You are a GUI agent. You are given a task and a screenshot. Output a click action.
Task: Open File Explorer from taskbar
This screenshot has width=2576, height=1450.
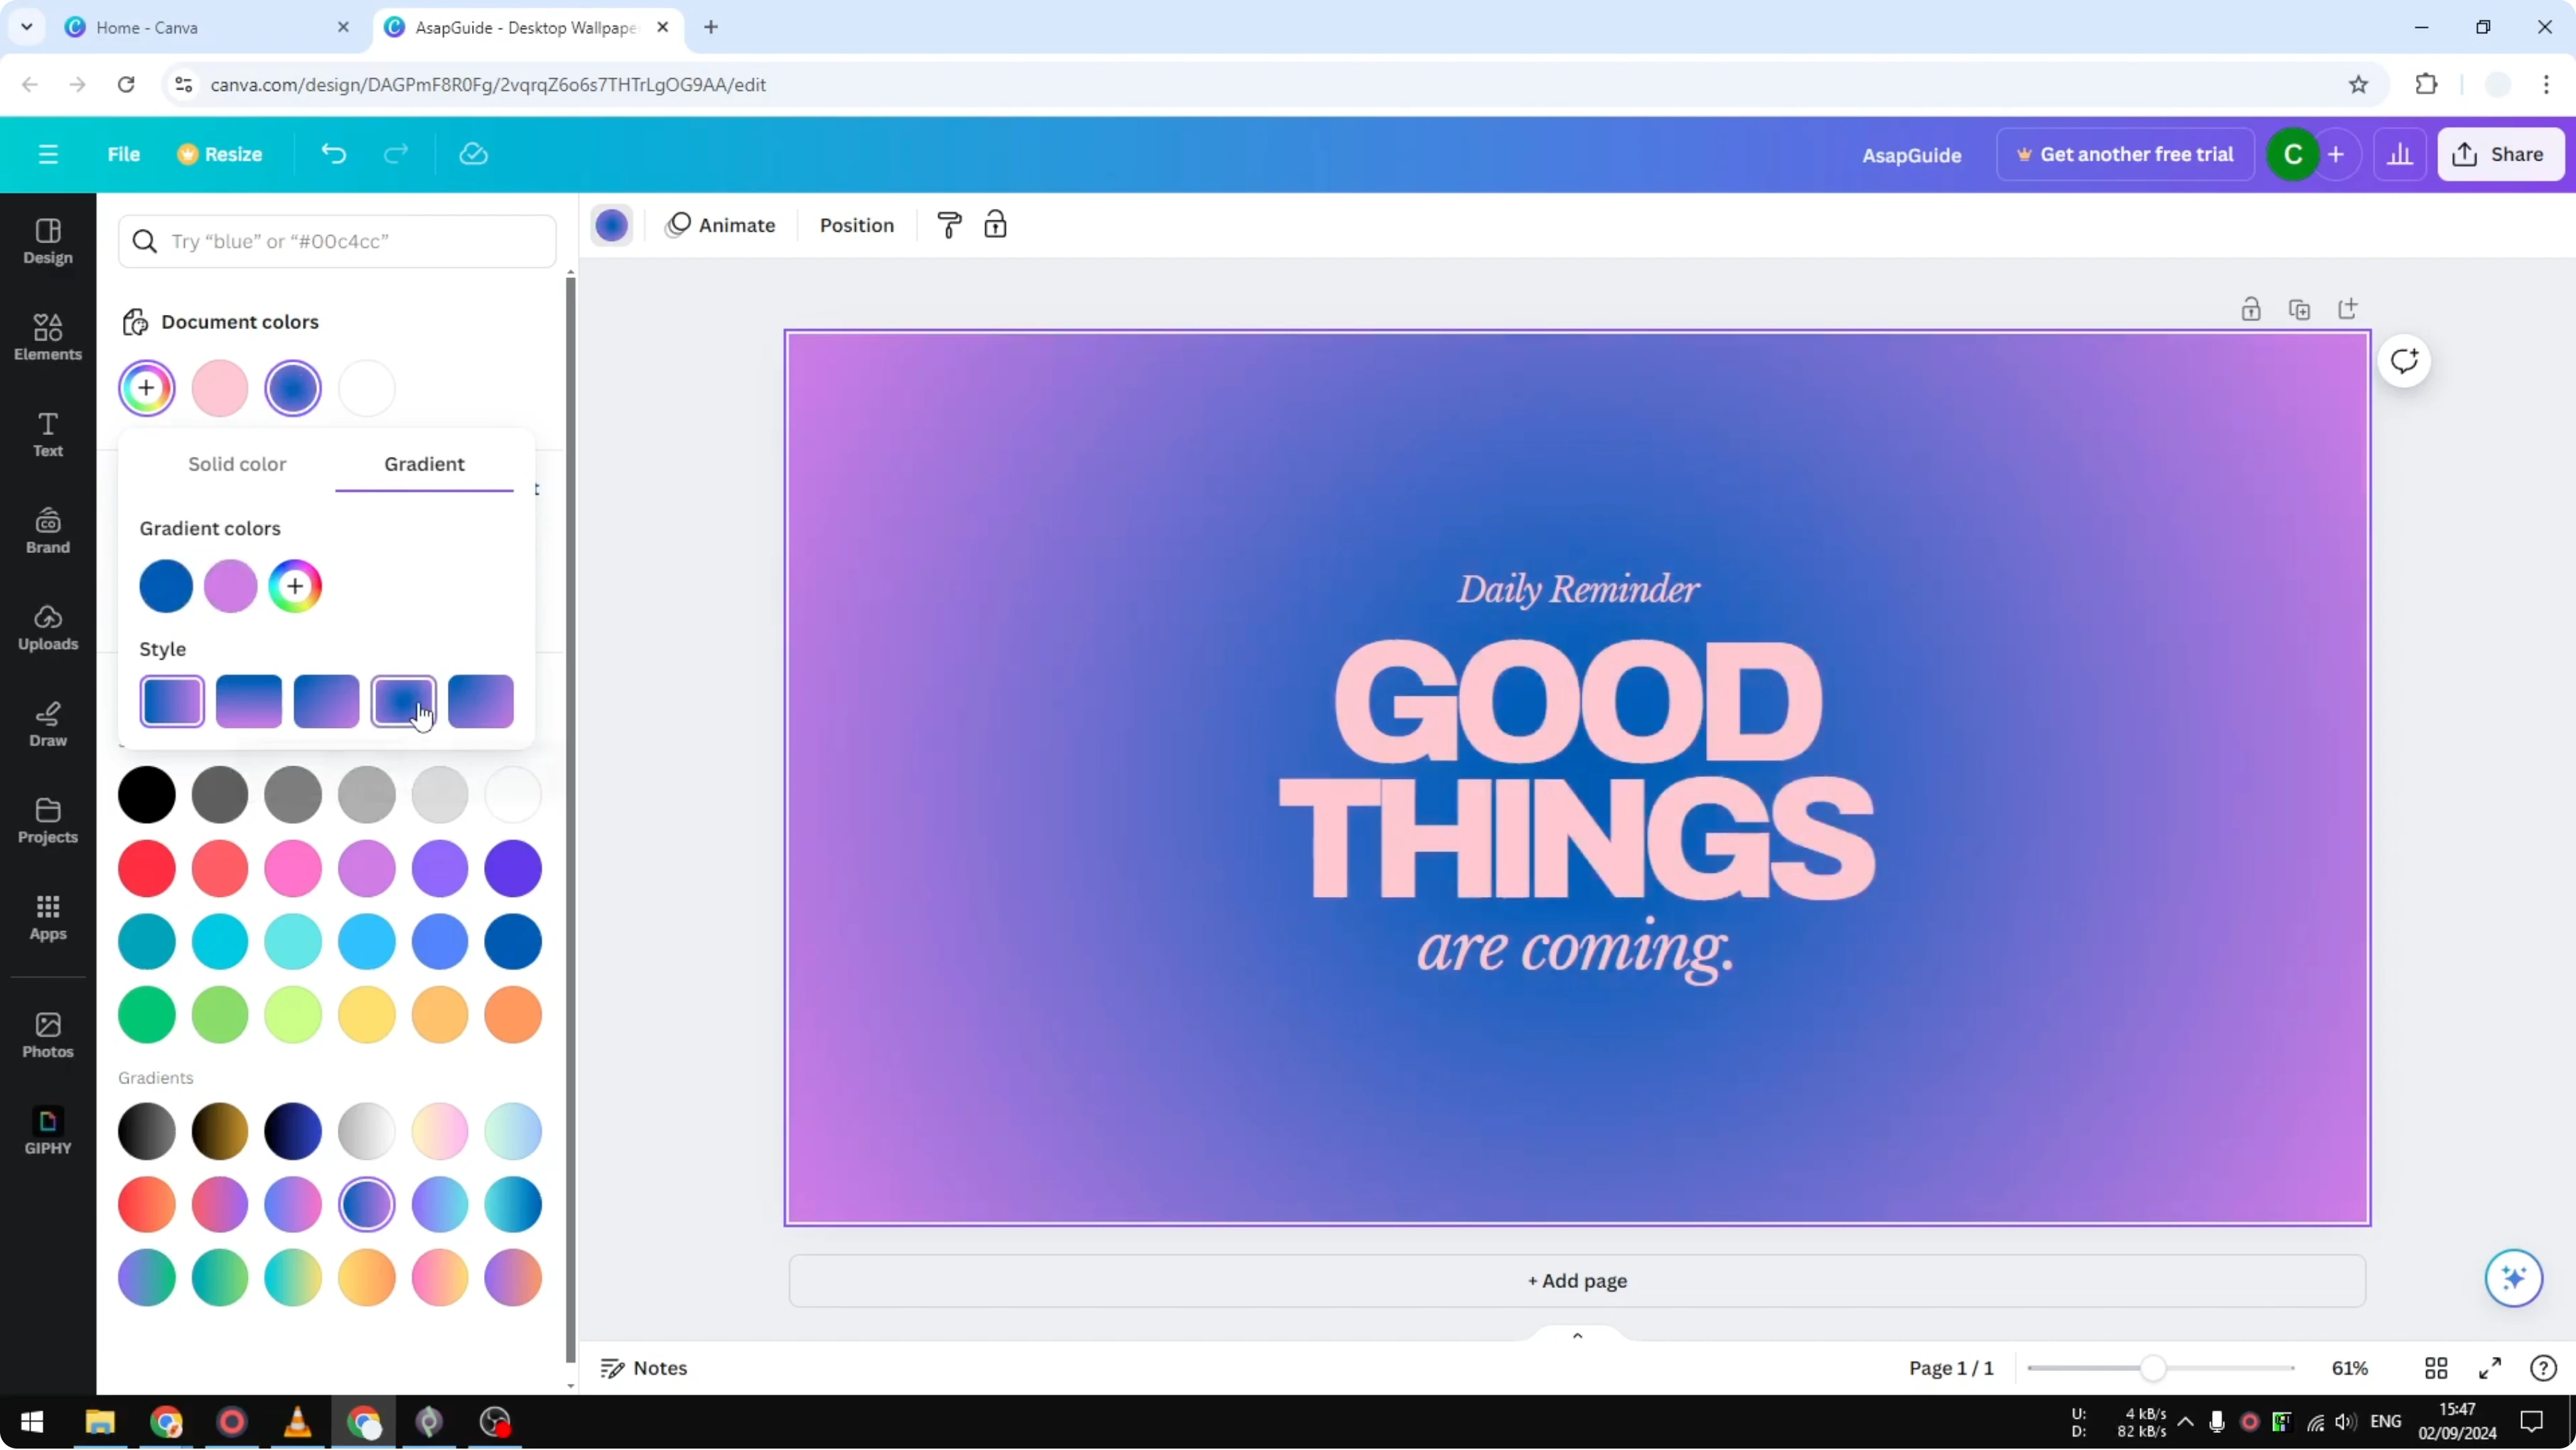point(100,1422)
